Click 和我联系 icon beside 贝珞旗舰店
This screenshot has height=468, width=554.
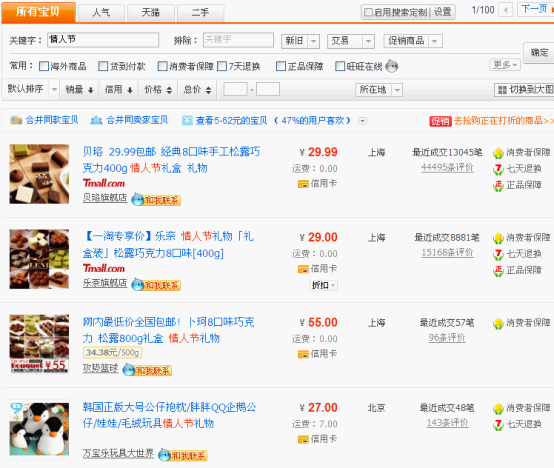tap(156, 200)
